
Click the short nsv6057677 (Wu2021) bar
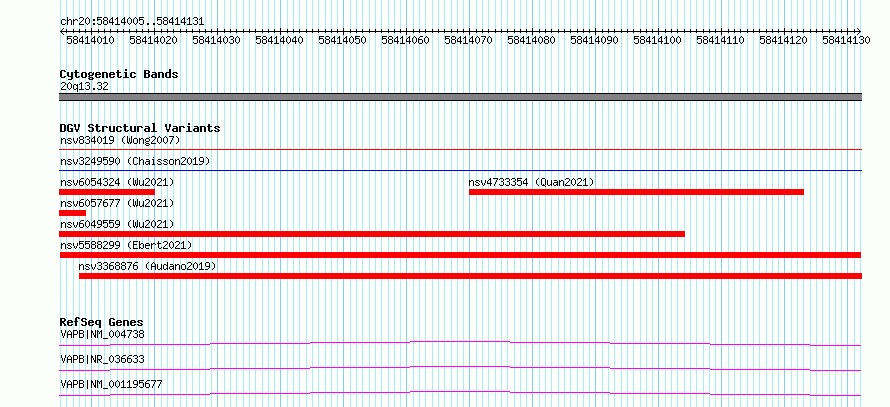[x=73, y=213]
